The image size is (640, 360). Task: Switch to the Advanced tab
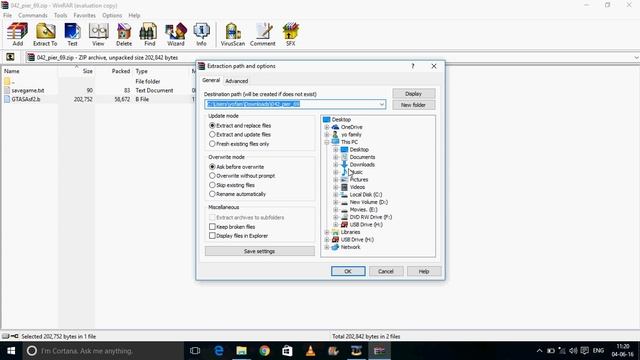[237, 81]
